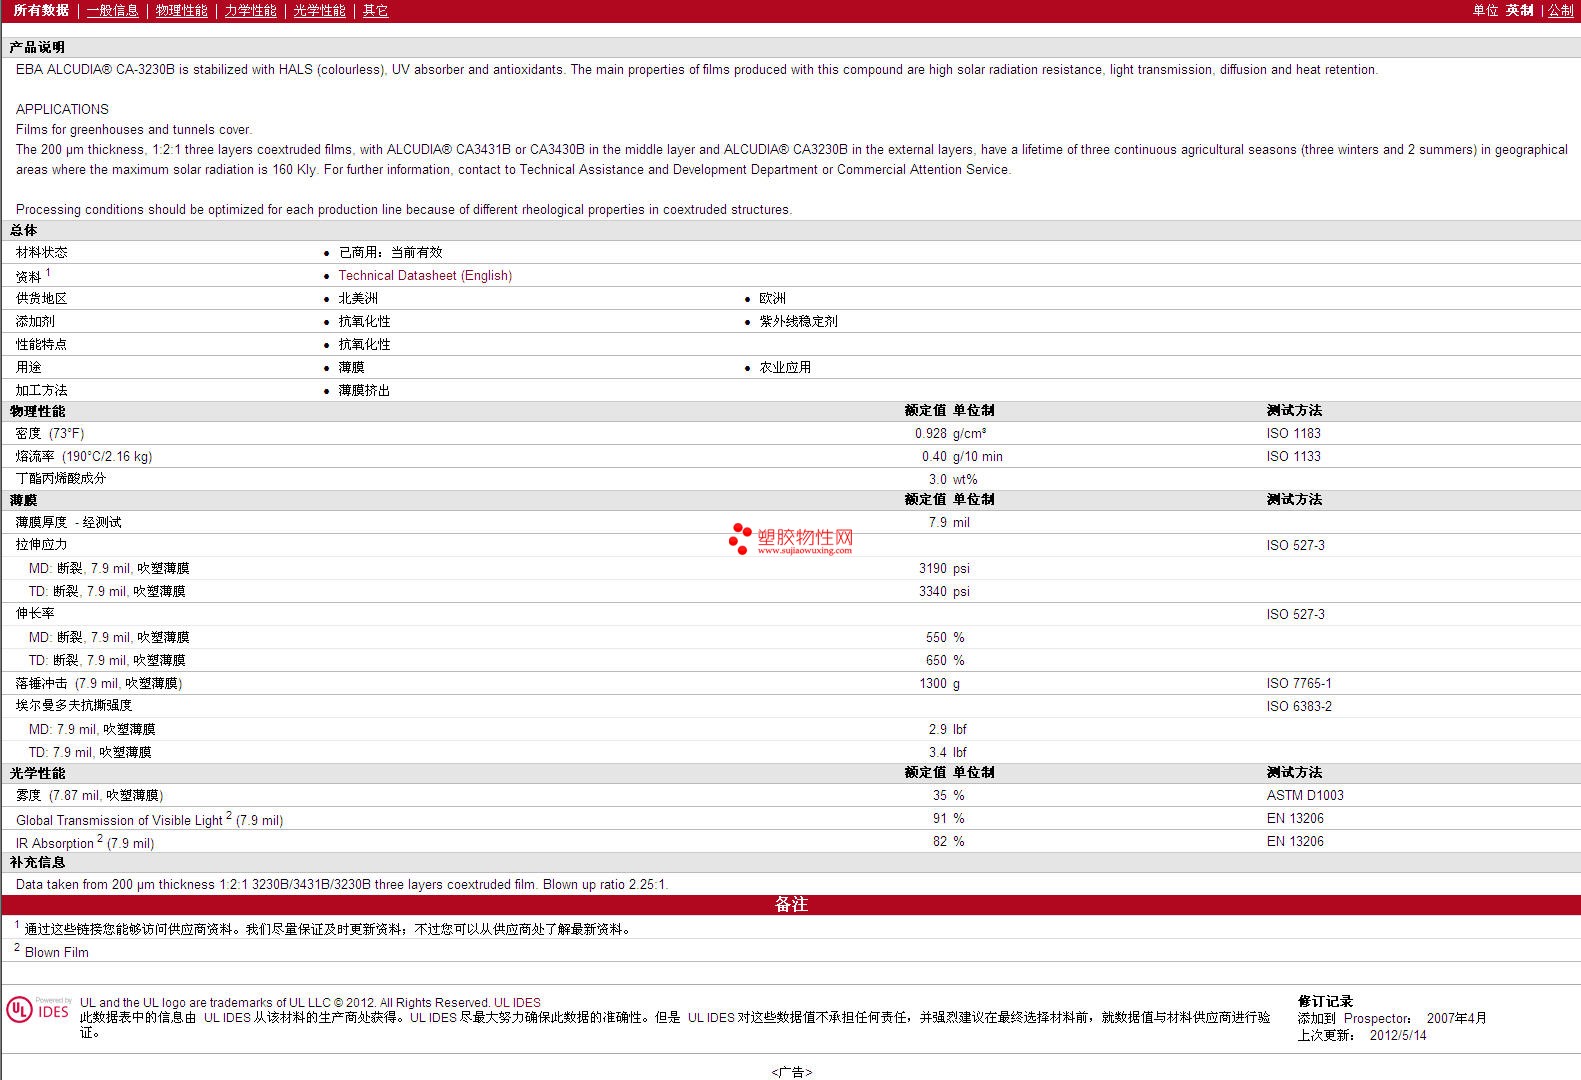Click the red 备注 header bar
This screenshot has width=1581, height=1080.
[790, 905]
